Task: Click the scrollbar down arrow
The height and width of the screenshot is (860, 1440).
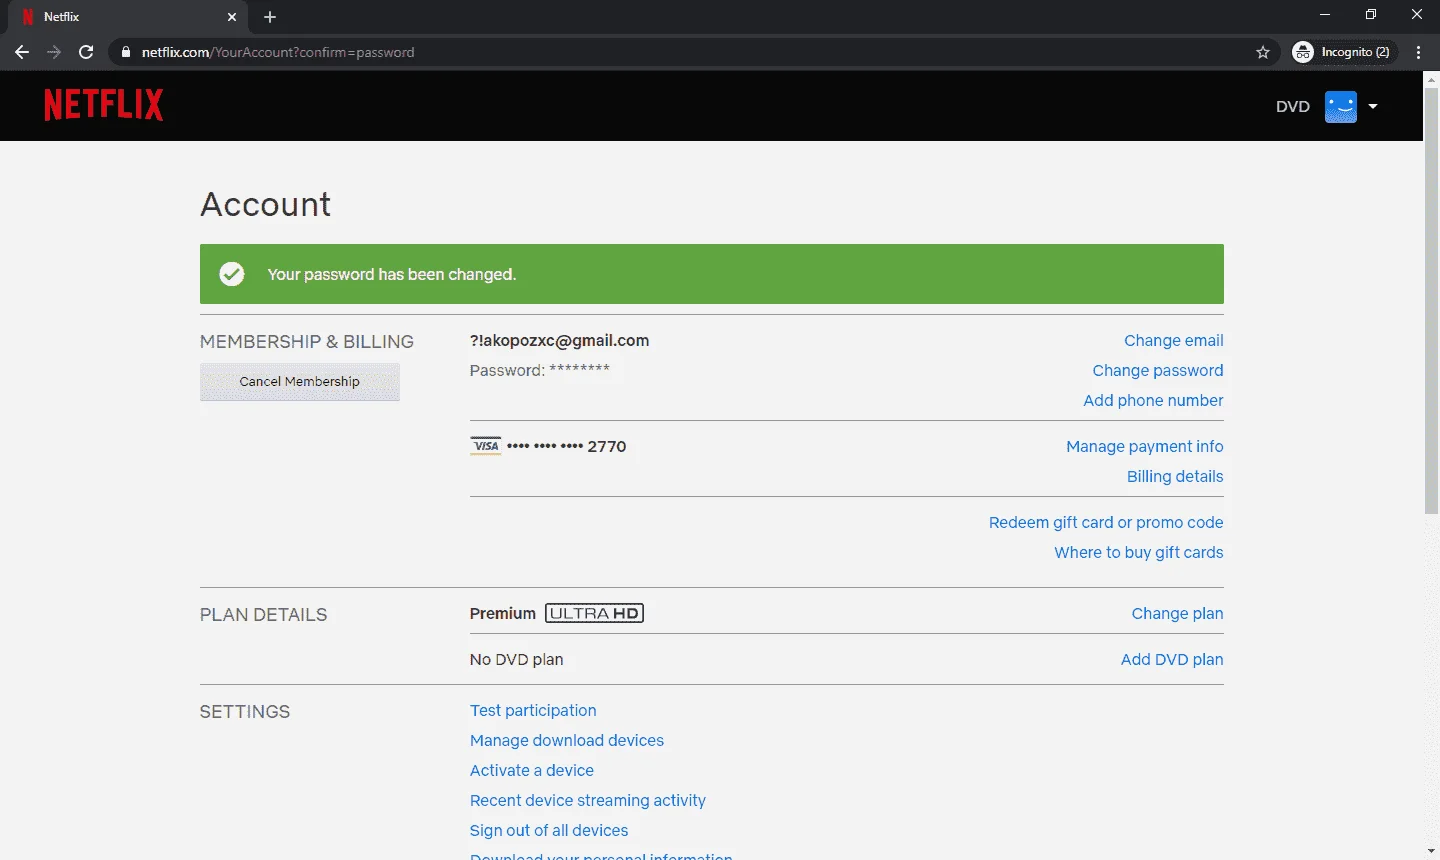Action: [x=1431, y=851]
